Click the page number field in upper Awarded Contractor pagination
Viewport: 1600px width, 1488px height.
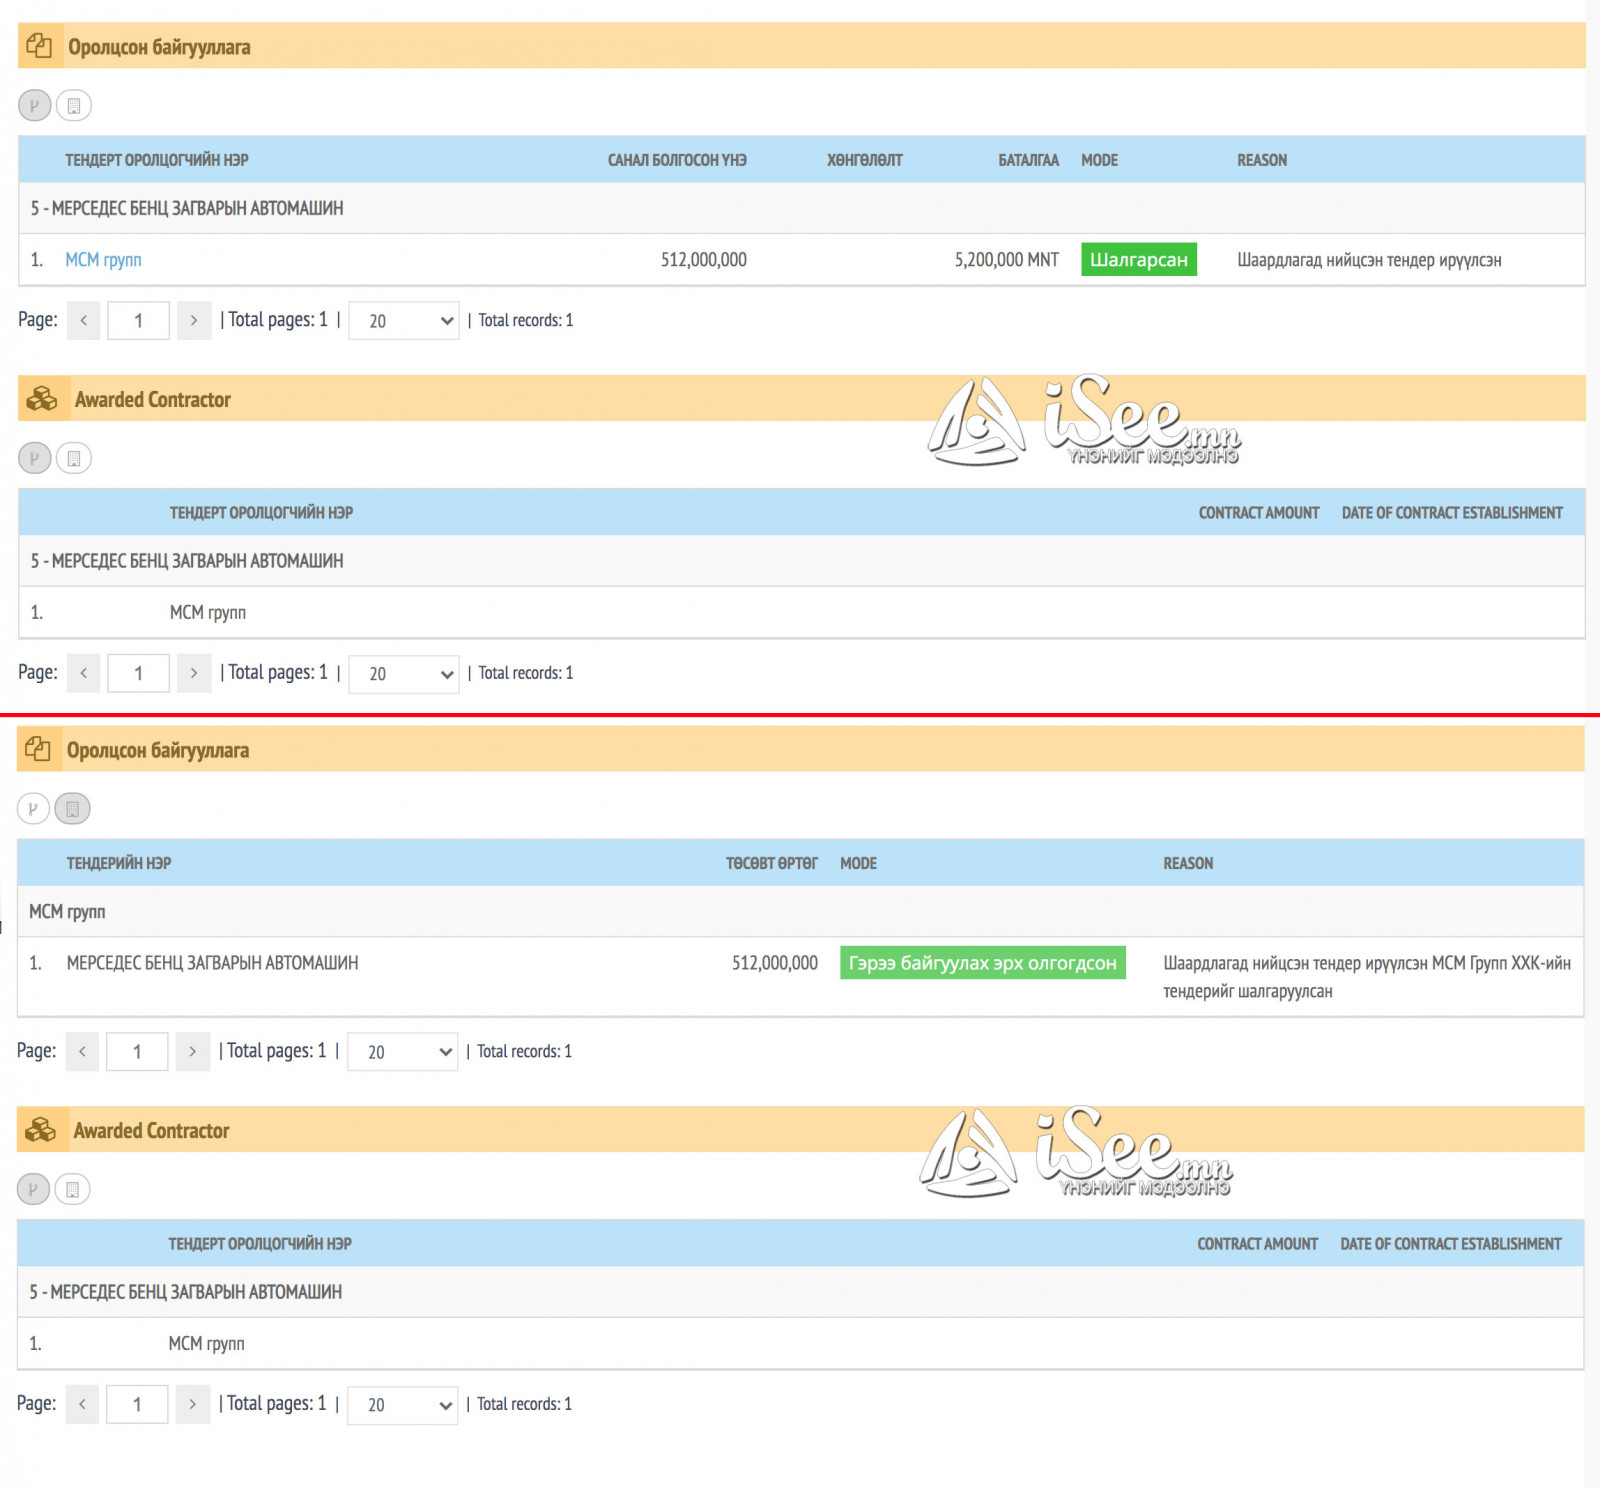pos(138,673)
